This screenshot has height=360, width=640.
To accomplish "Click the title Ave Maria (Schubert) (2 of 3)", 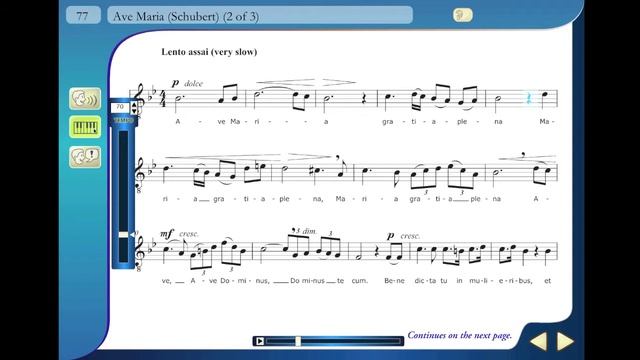I will point(186,16).
